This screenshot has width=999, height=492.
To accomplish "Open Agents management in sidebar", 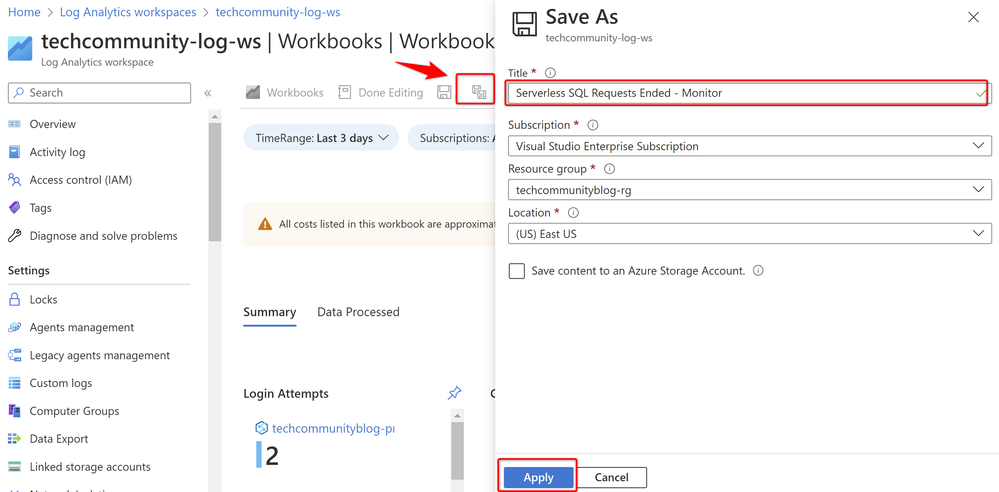I will [82, 327].
